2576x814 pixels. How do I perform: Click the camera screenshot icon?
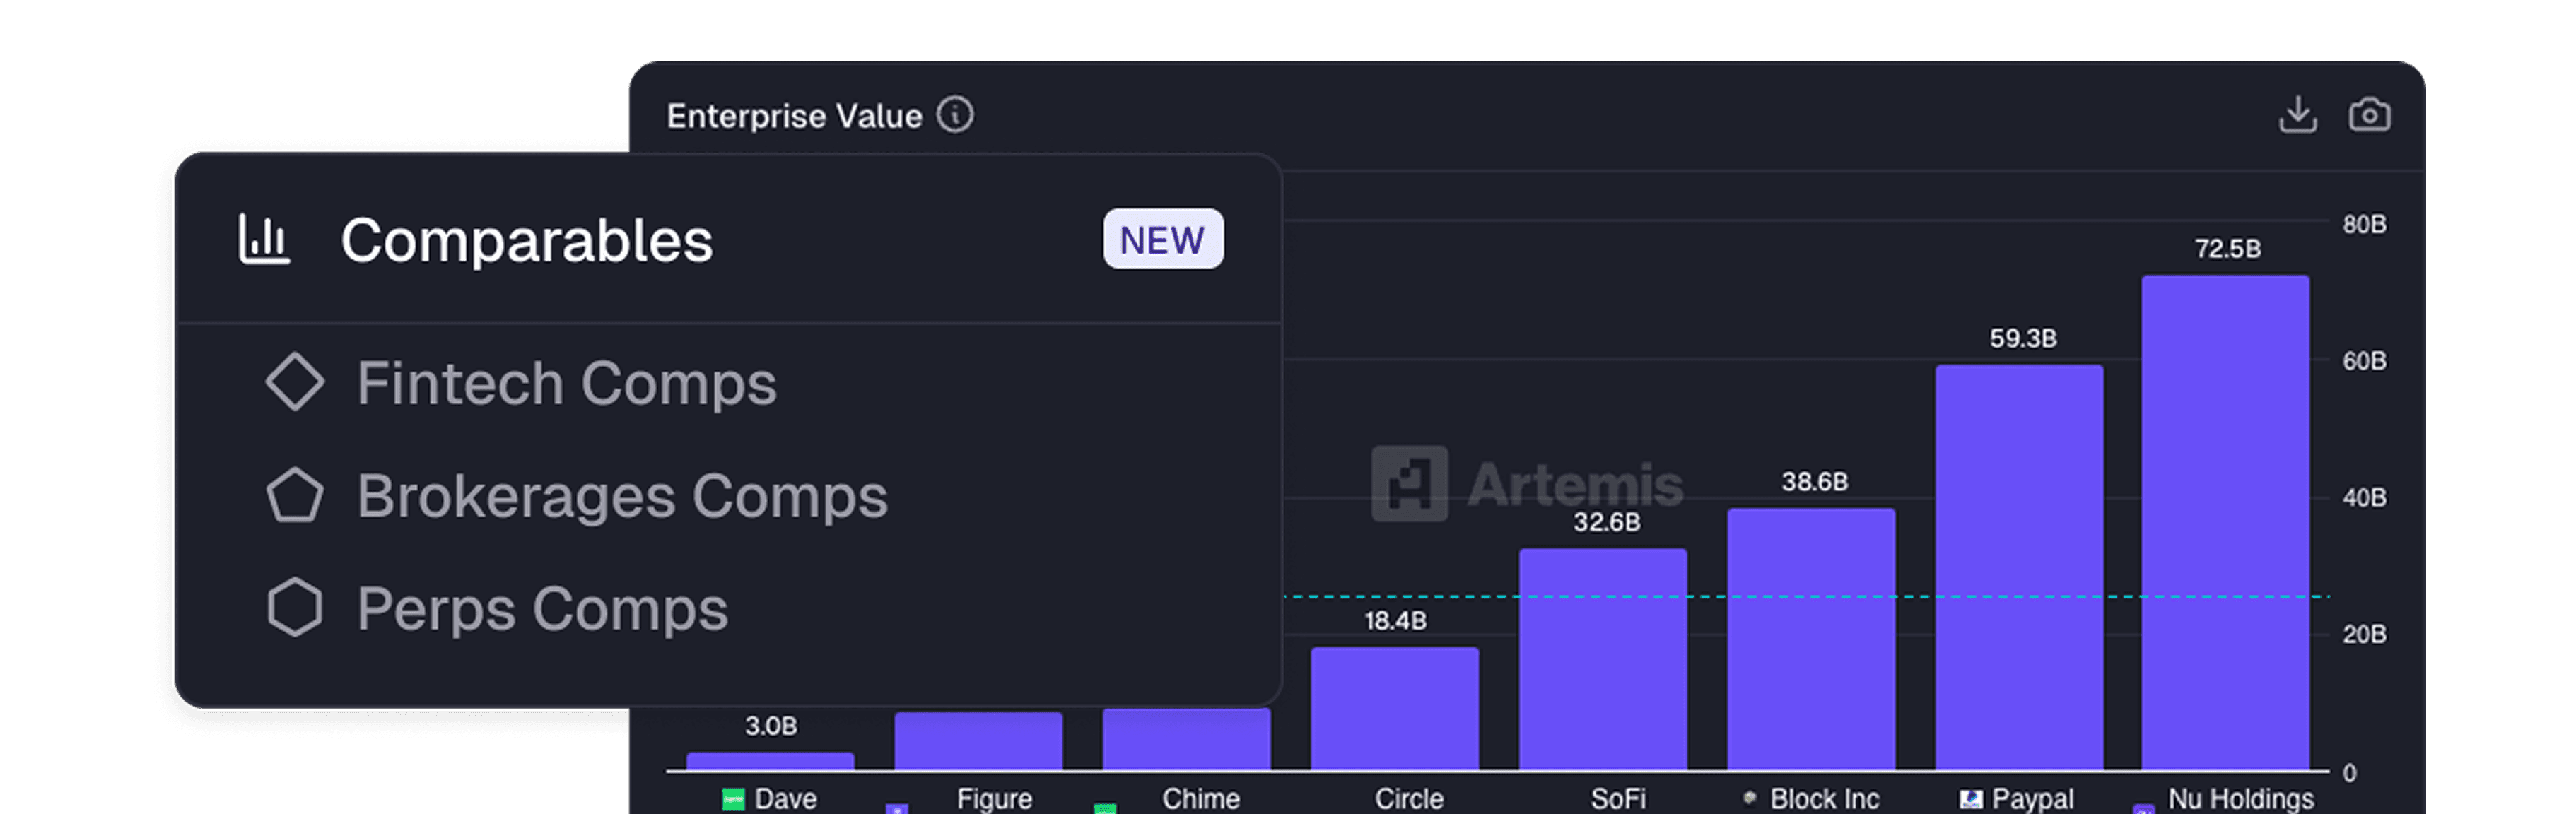click(2369, 115)
